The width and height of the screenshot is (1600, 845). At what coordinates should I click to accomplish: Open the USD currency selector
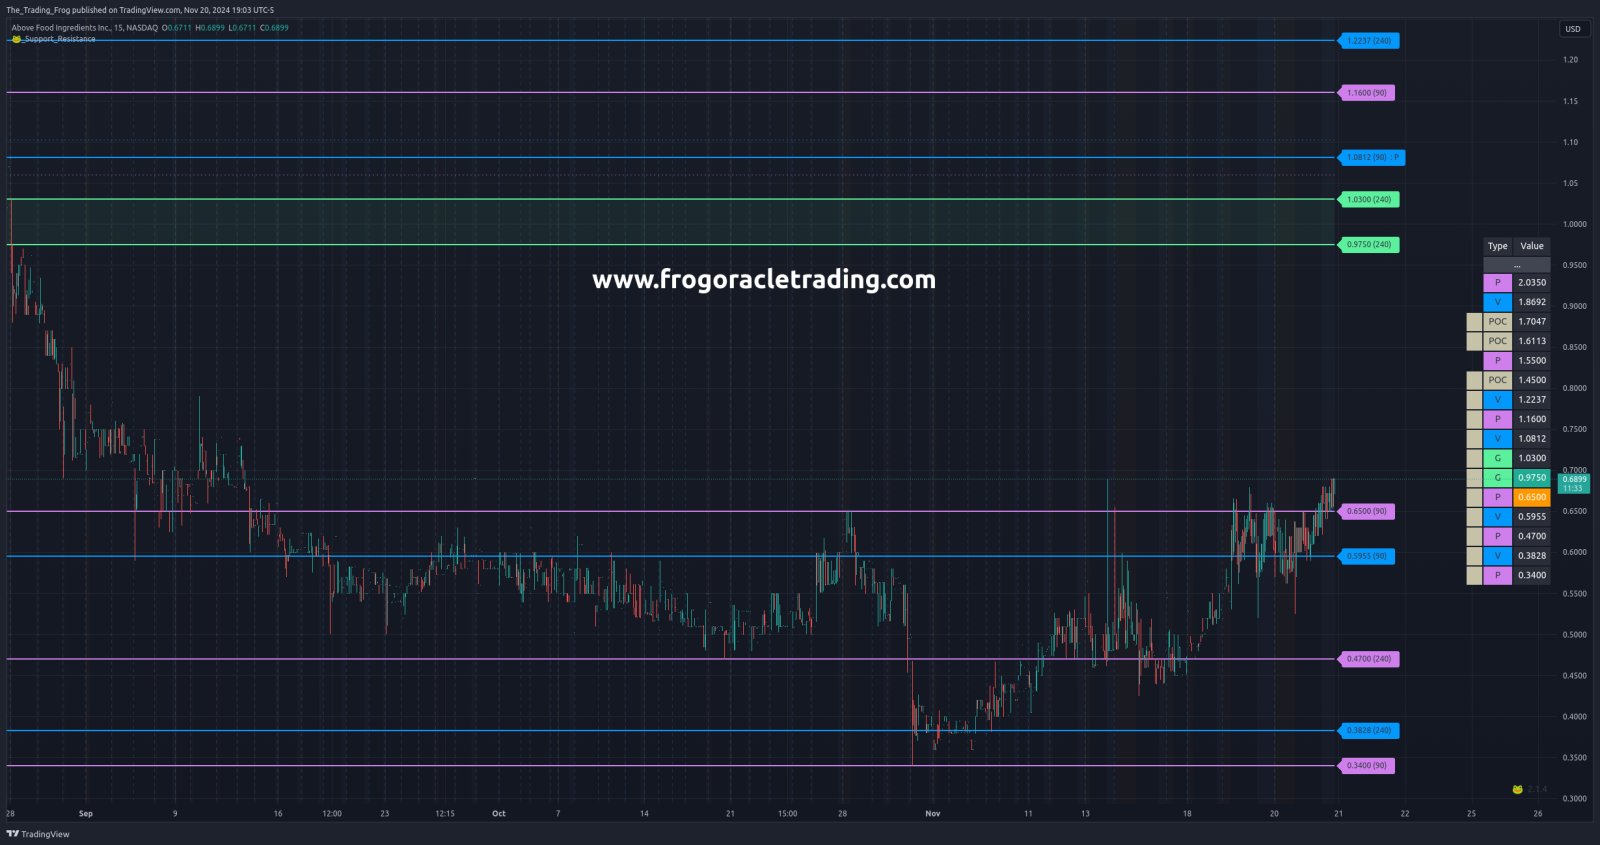coord(1573,29)
